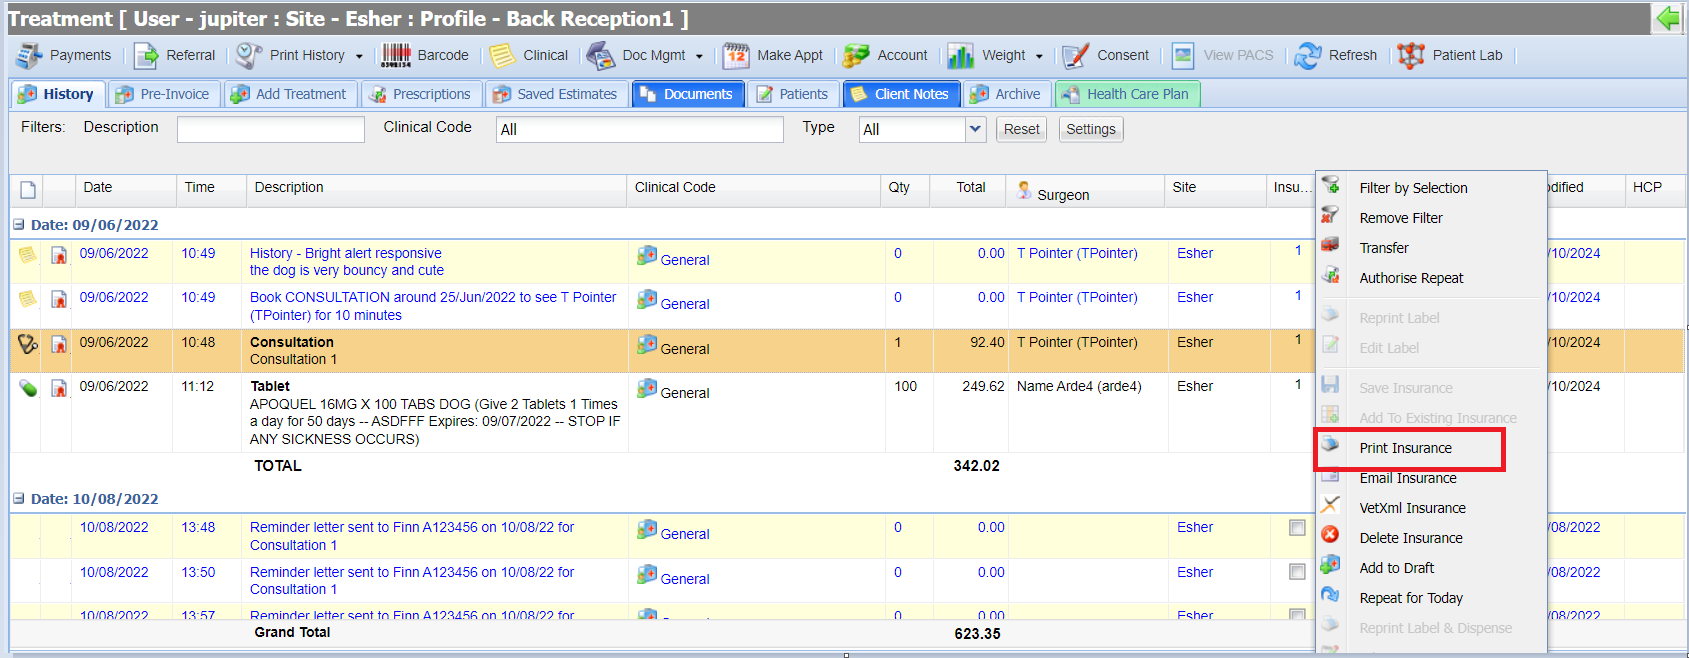This screenshot has height=658, width=1689.
Task: Click the Transfer truck icon
Action: [x=1330, y=245]
